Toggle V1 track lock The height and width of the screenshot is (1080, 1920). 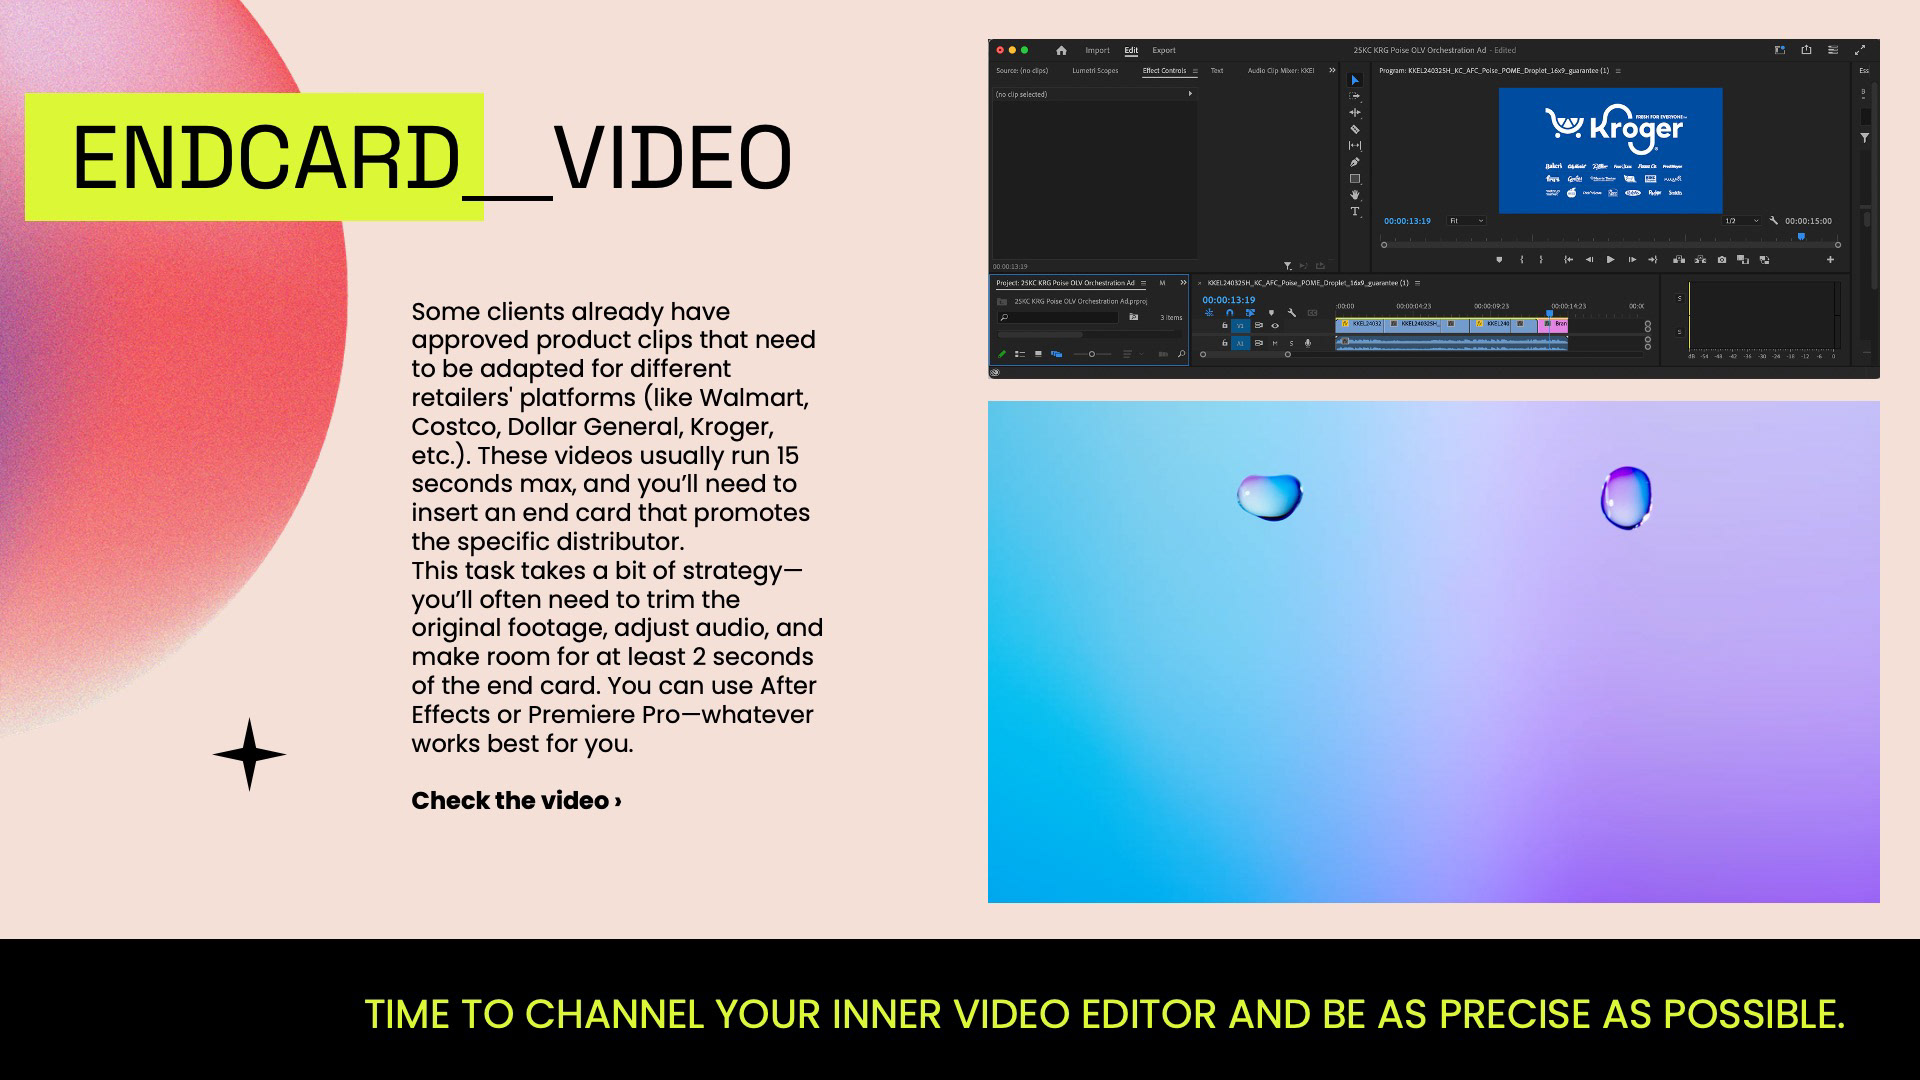(1225, 325)
